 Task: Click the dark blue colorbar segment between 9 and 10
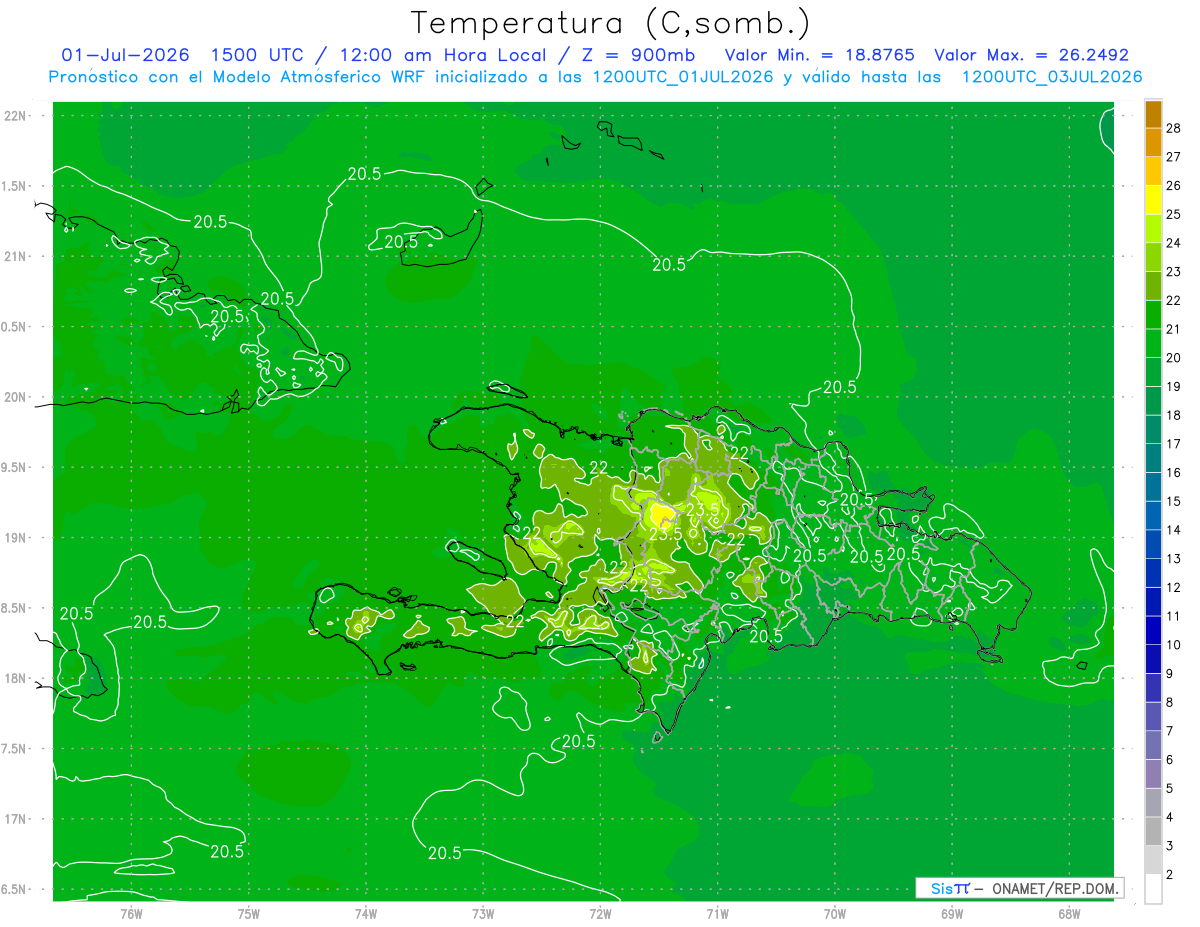point(1153,659)
